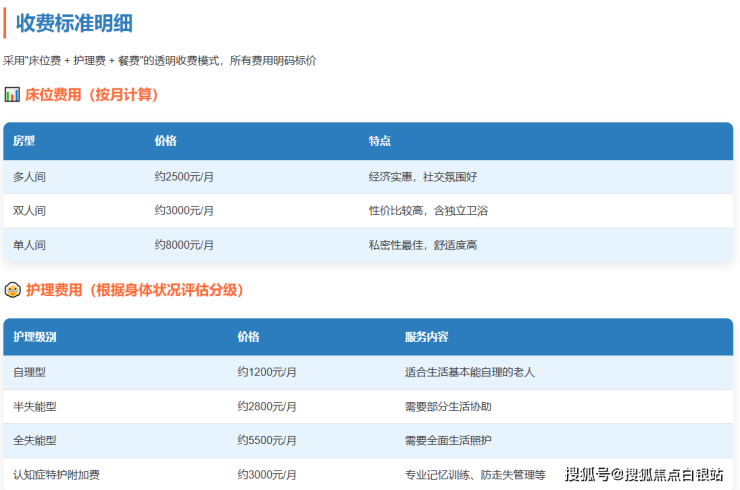Click the face emoji icon beside 护理费用
The image size is (740, 490).
pos(13,289)
